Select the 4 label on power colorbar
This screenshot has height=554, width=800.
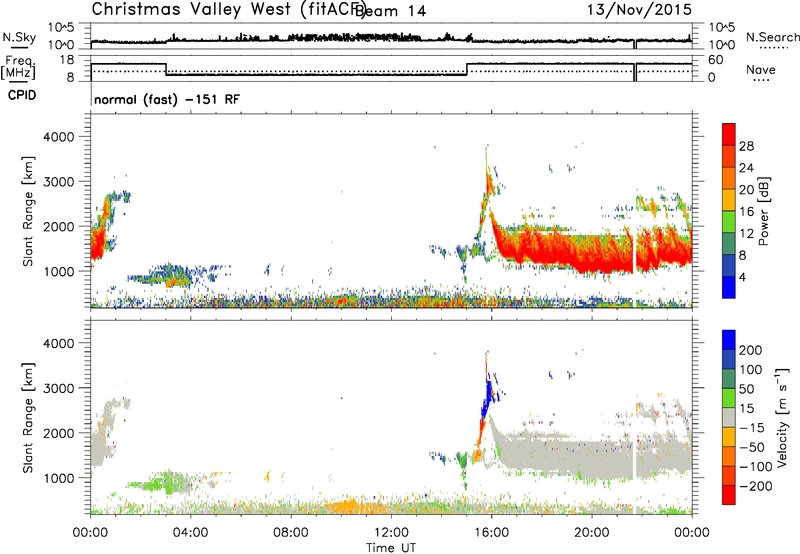click(743, 278)
